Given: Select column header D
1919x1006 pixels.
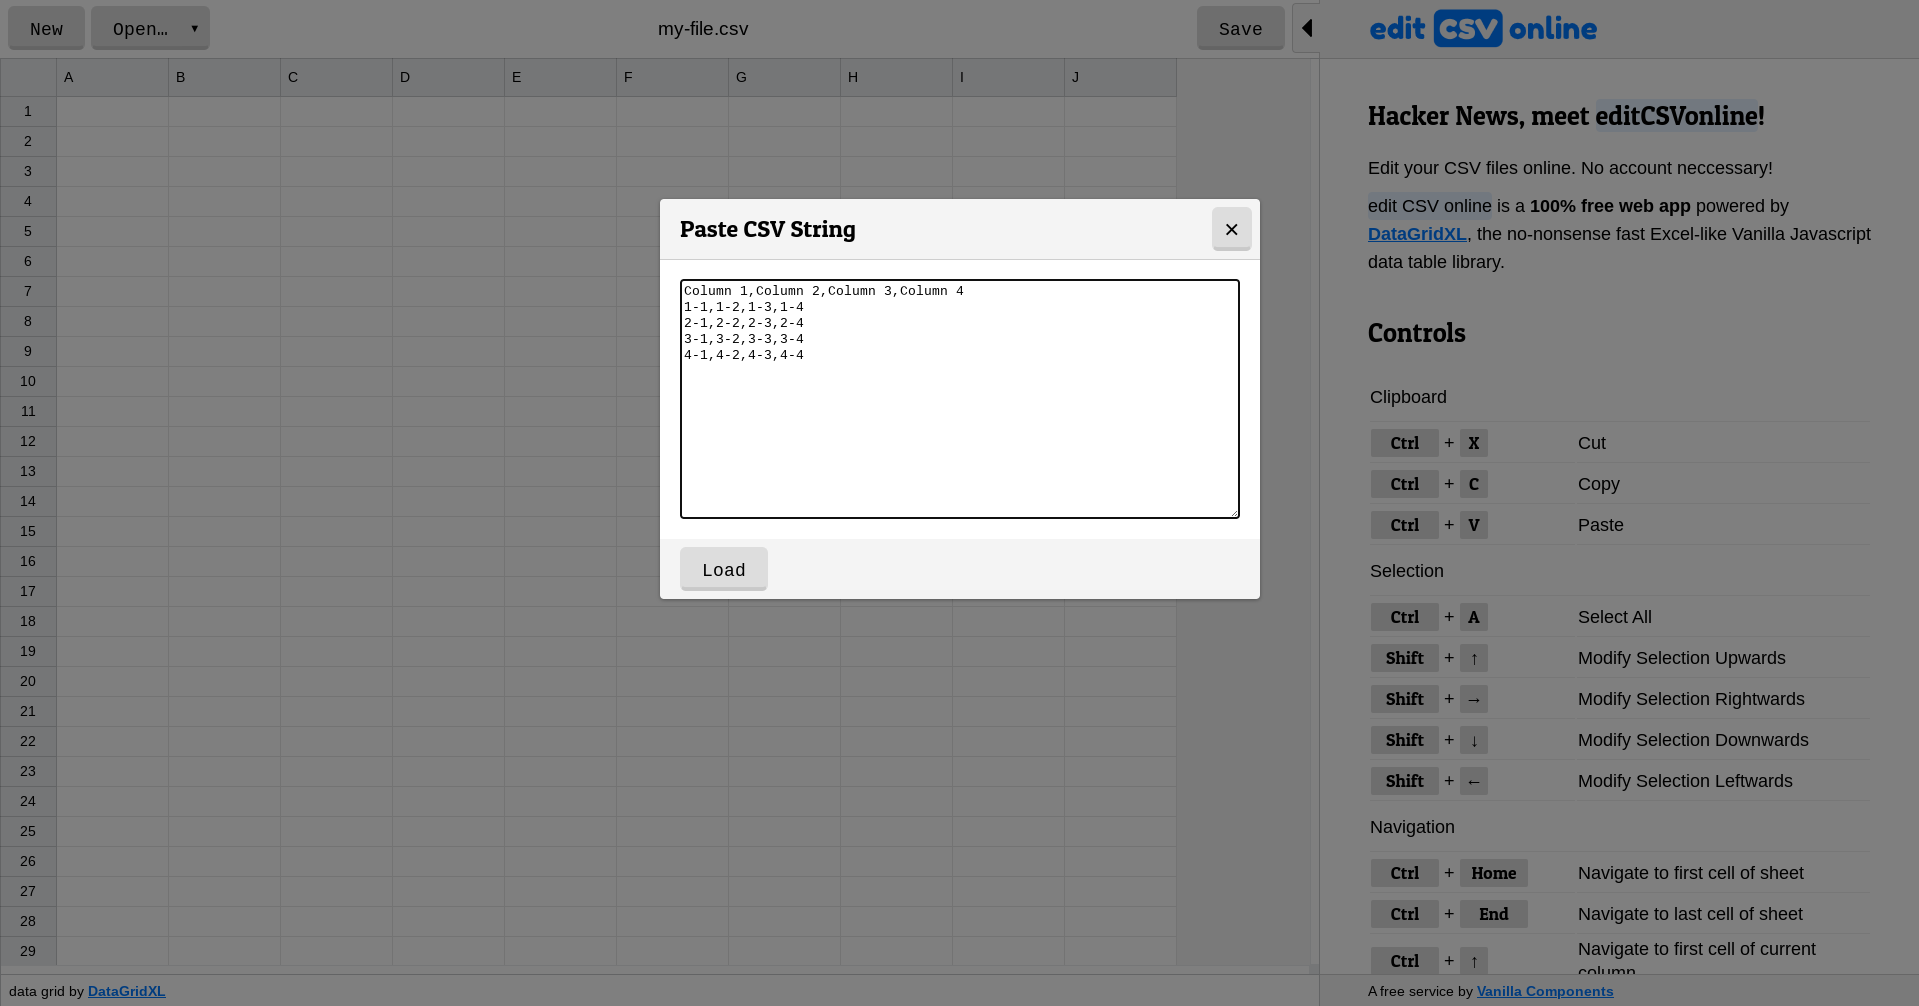Looking at the screenshot, I should pos(448,77).
